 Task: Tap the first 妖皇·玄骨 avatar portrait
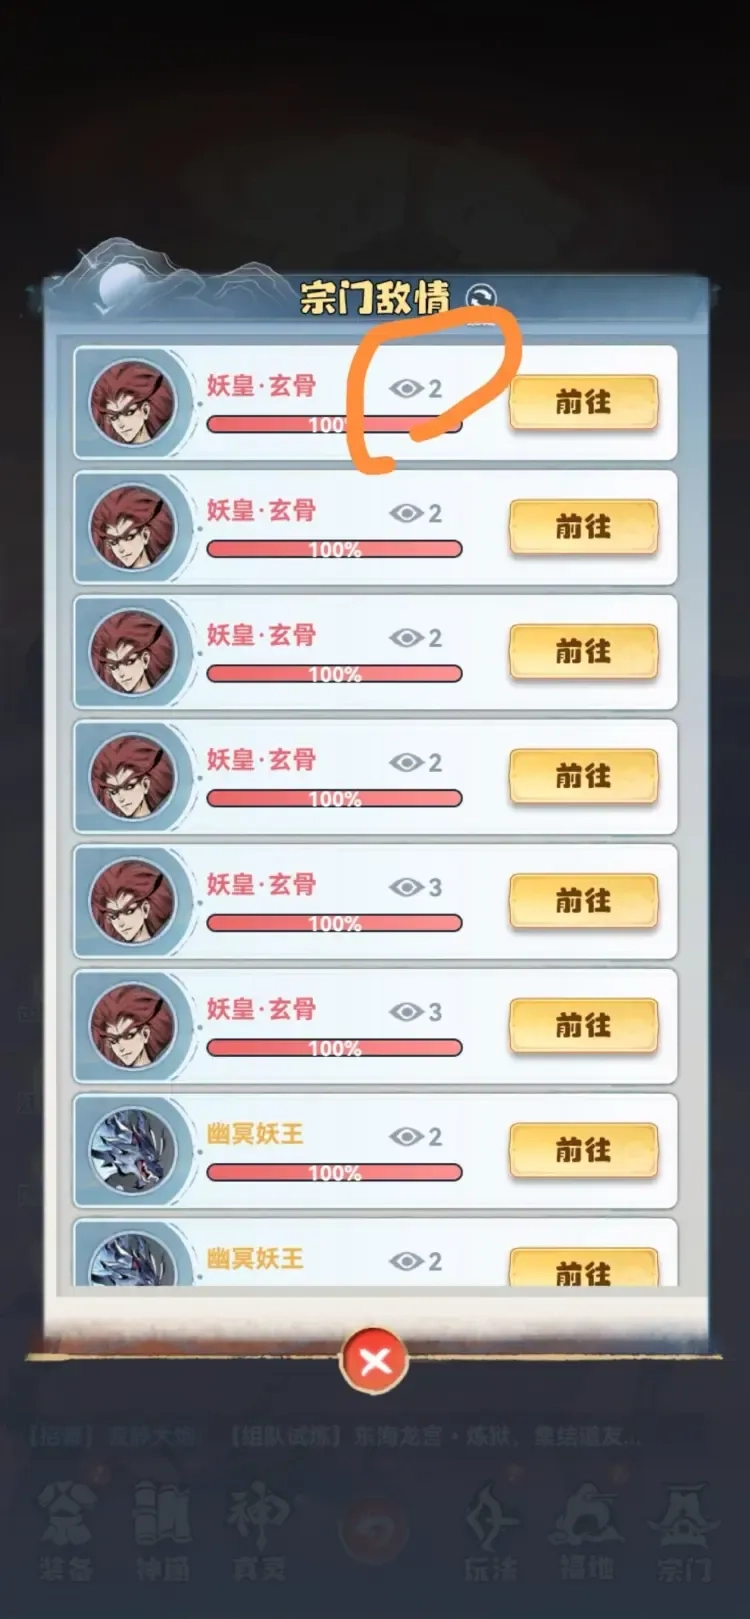pos(132,403)
